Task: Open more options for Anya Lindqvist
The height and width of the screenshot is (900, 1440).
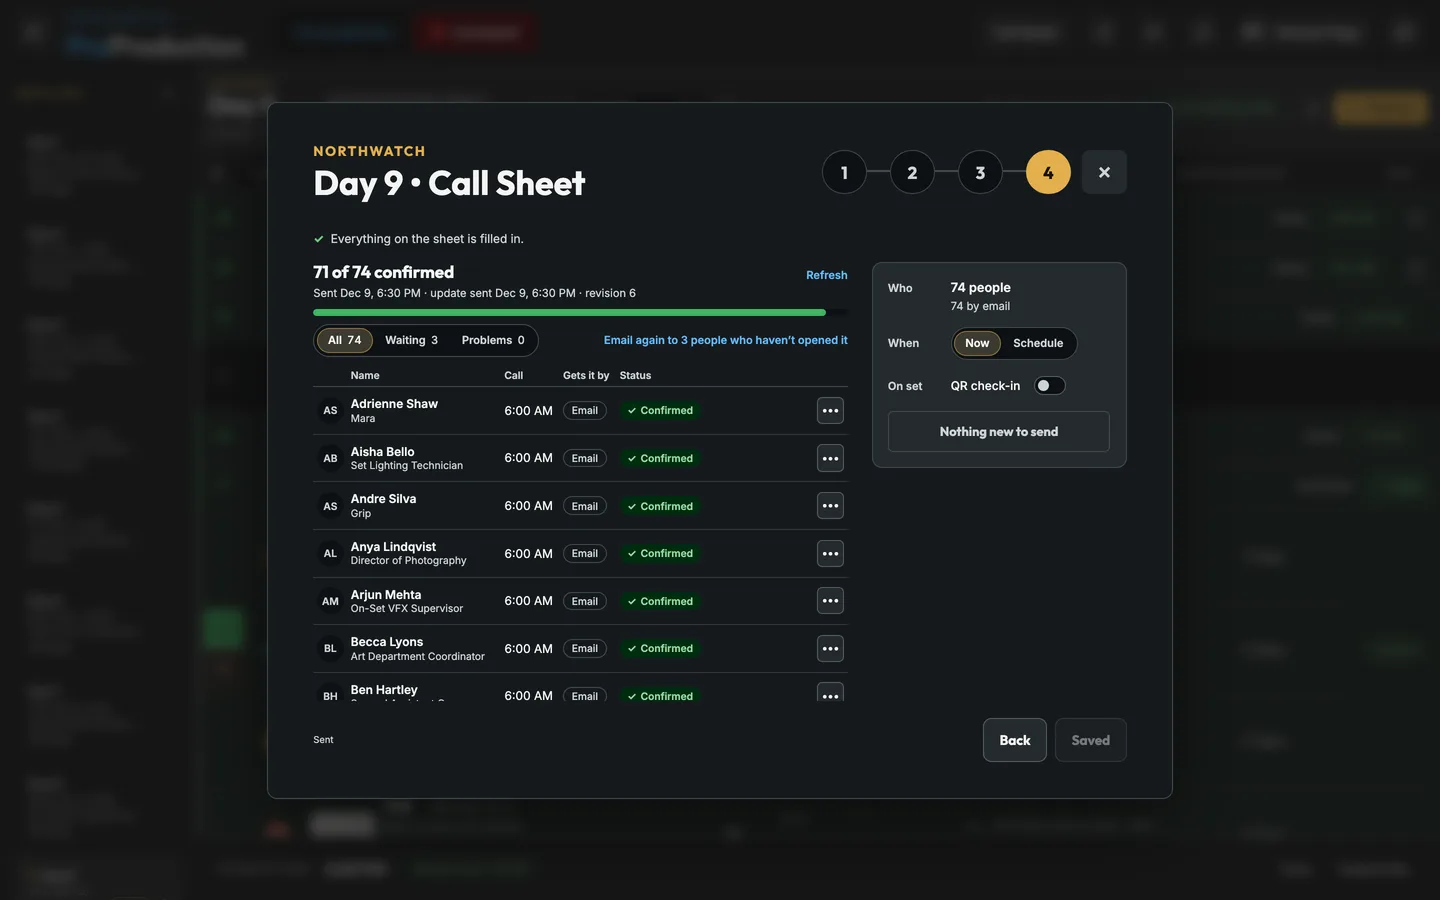Action: 830,554
